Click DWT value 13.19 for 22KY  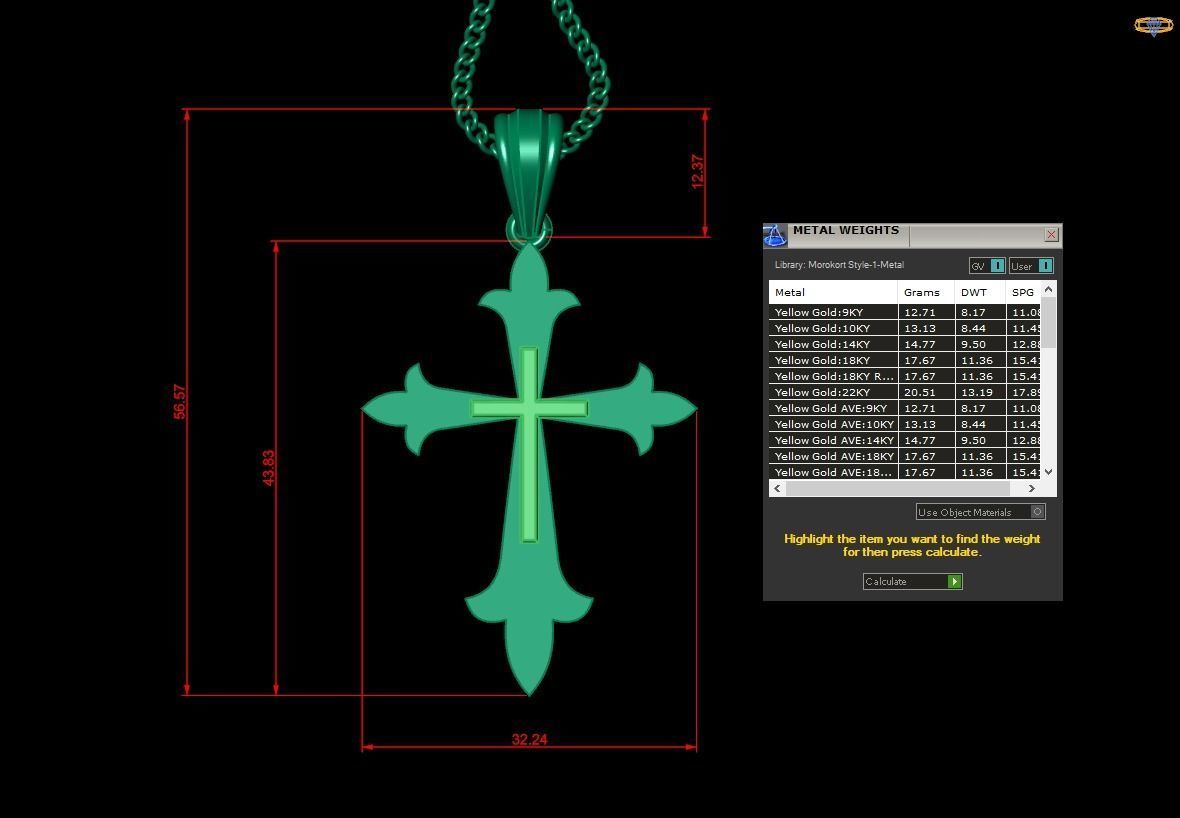(977, 392)
